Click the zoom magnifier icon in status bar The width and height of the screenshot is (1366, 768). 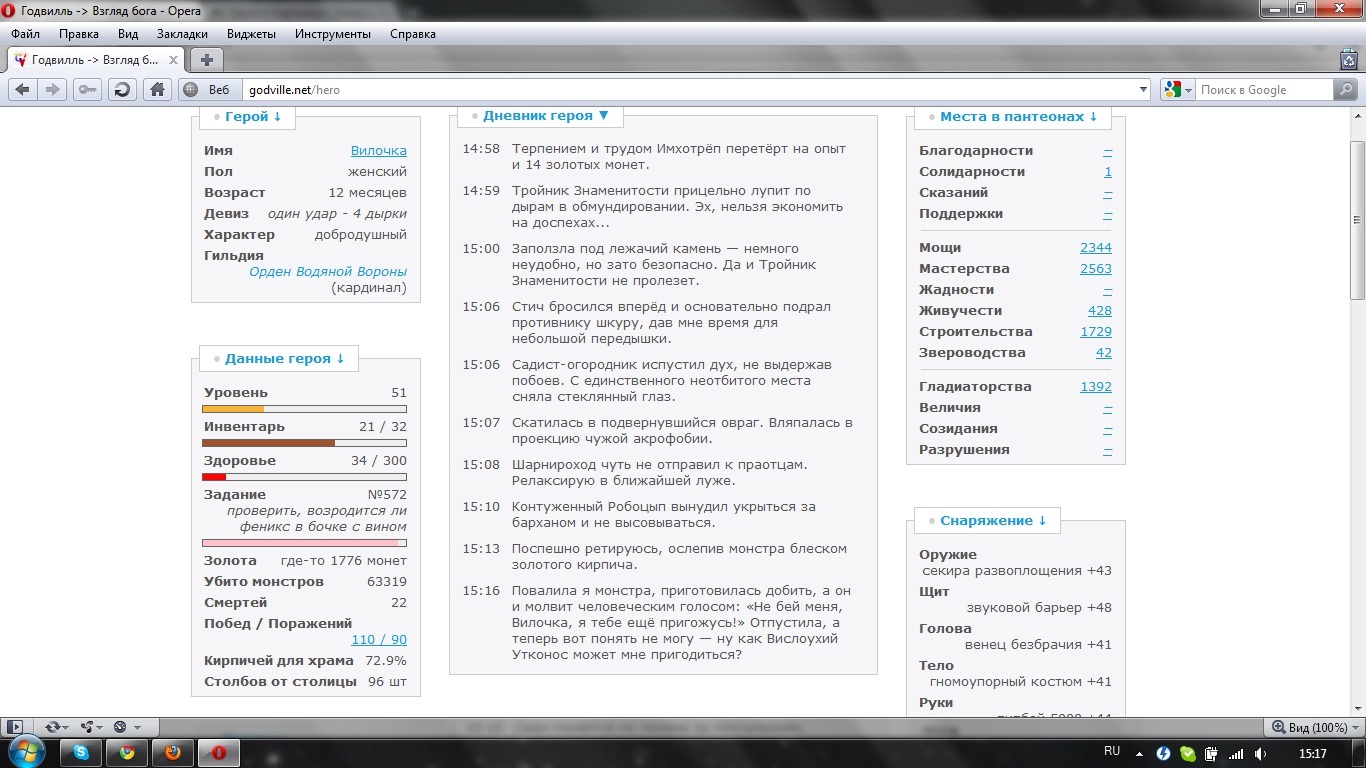1278,727
